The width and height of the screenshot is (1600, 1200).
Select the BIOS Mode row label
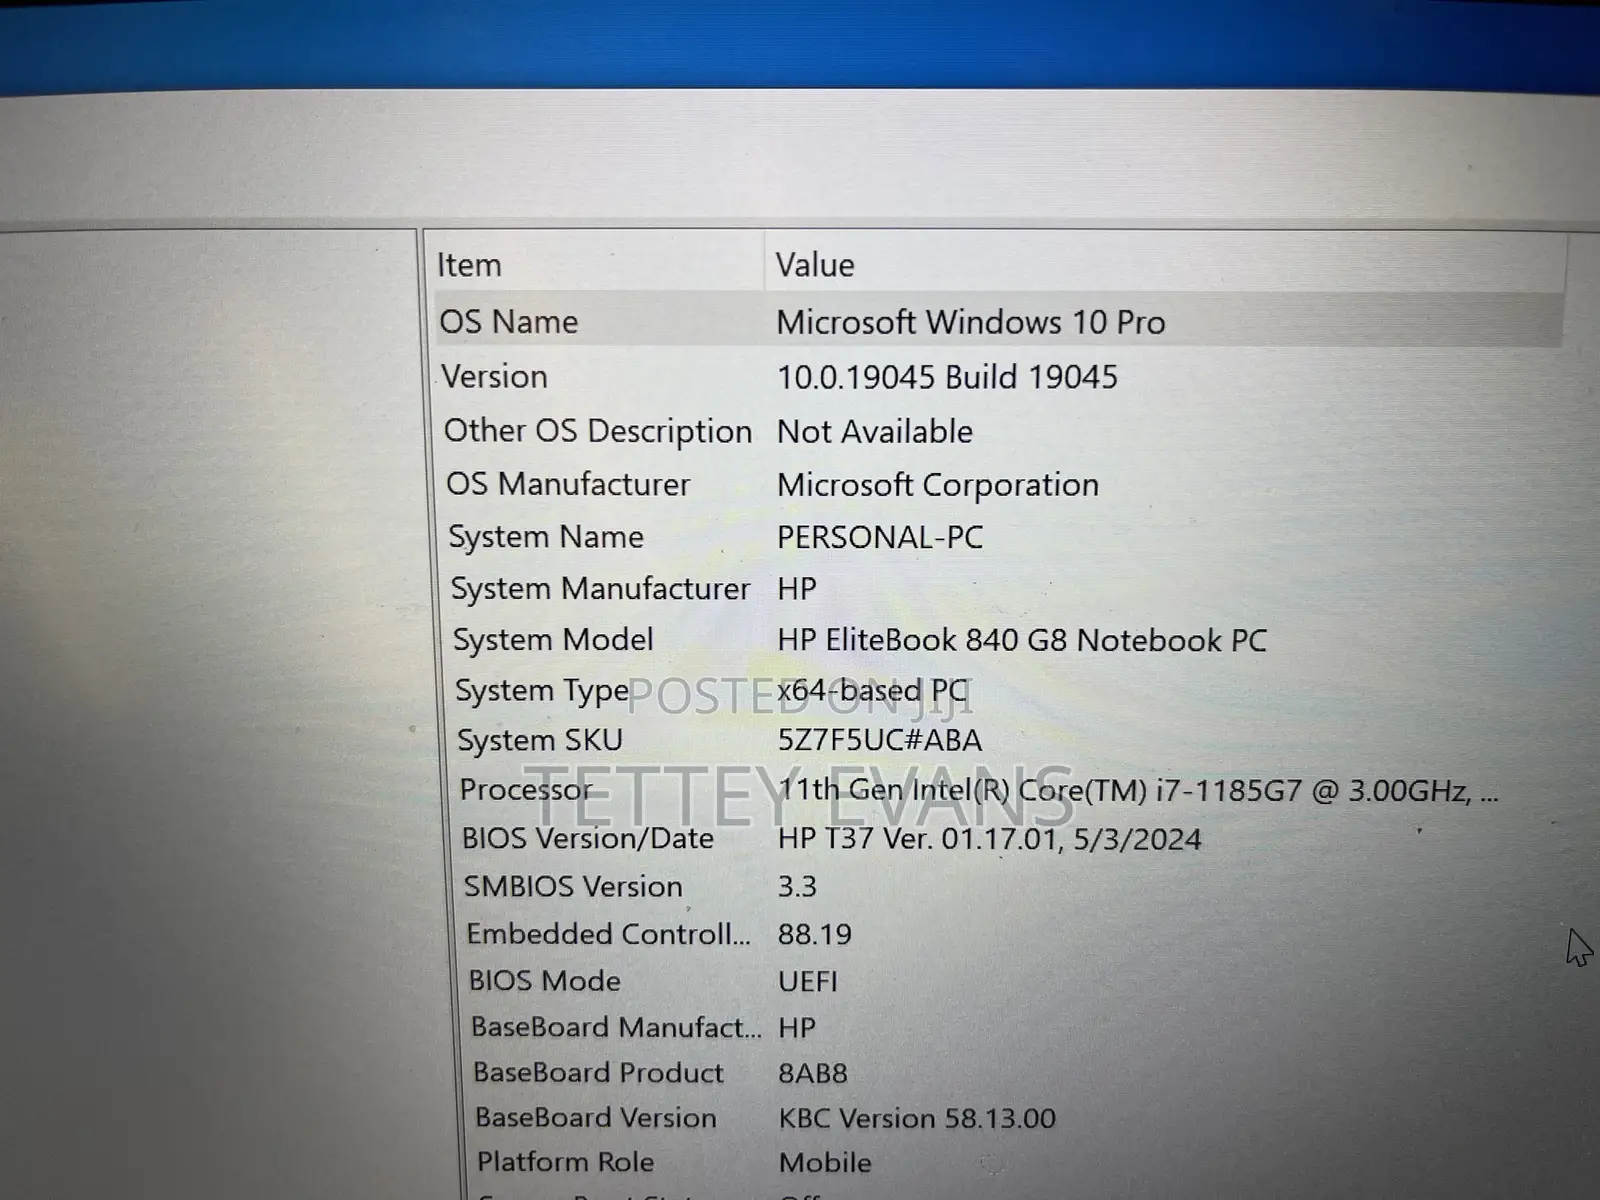(x=545, y=981)
